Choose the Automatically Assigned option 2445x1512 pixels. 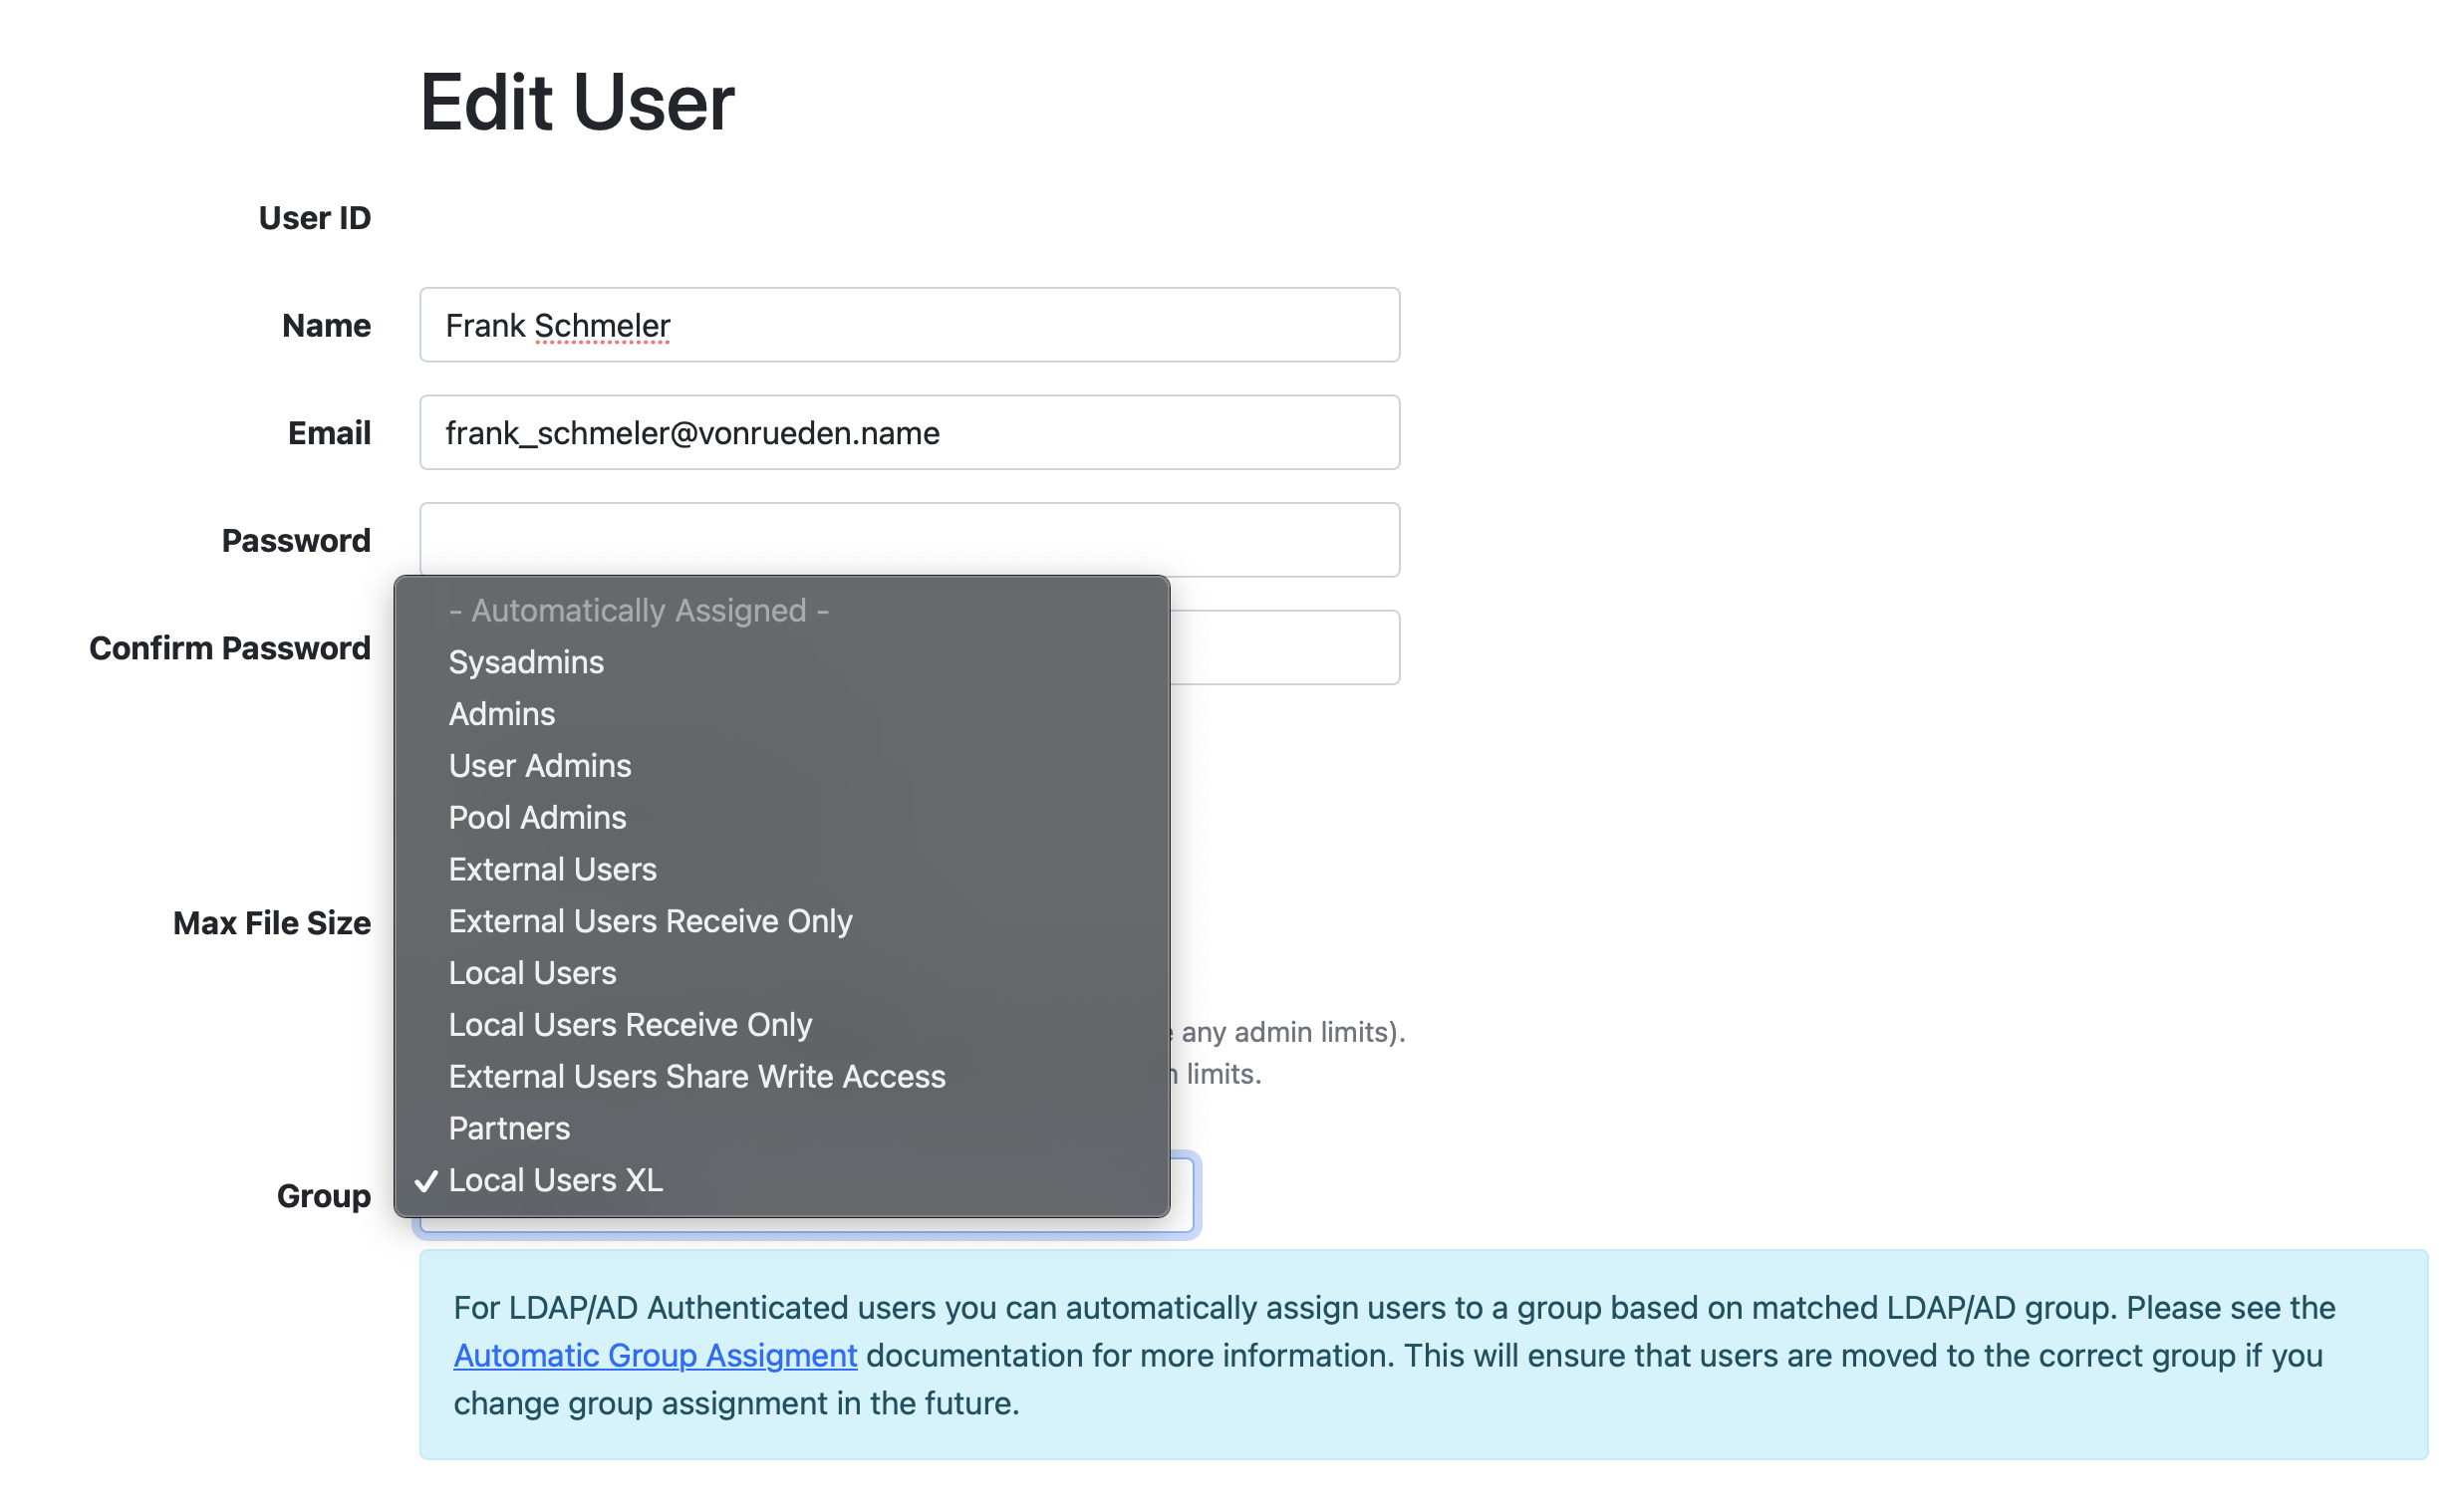pos(639,610)
